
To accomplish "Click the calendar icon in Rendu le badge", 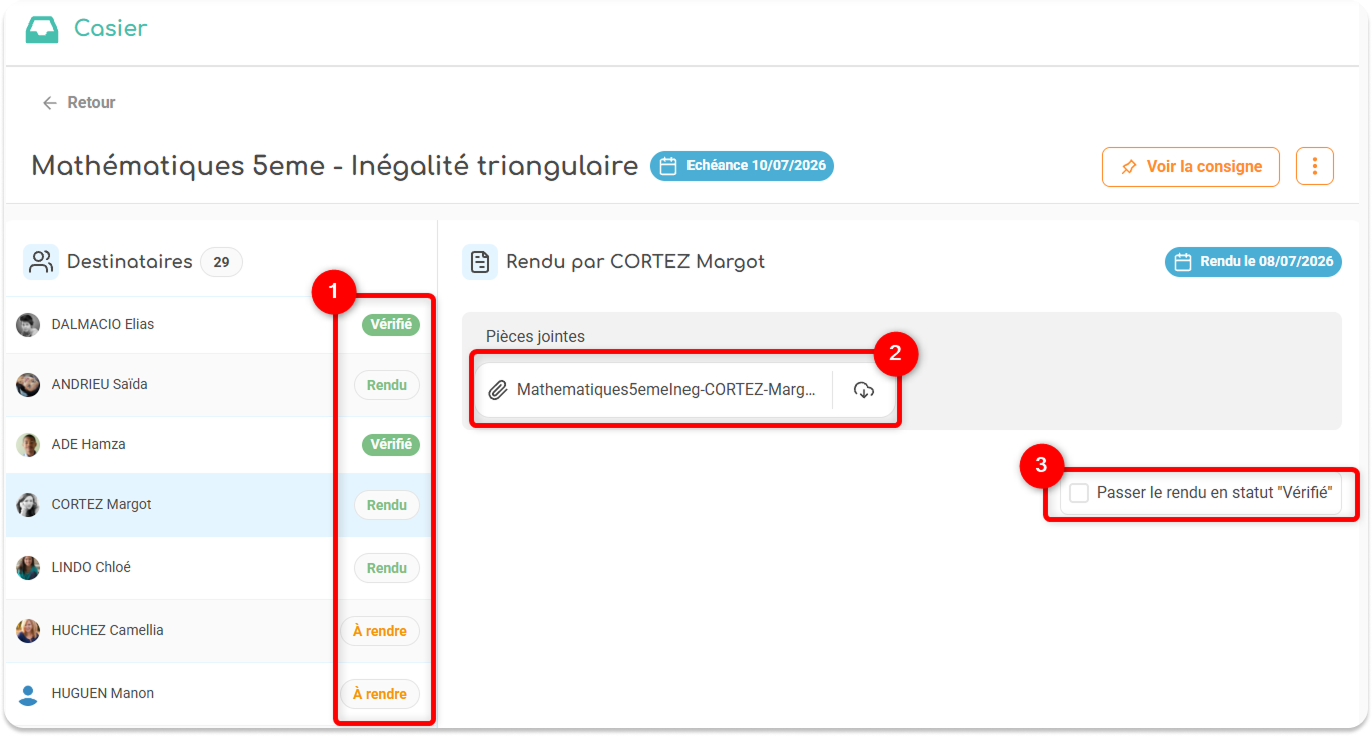I will click(1183, 262).
